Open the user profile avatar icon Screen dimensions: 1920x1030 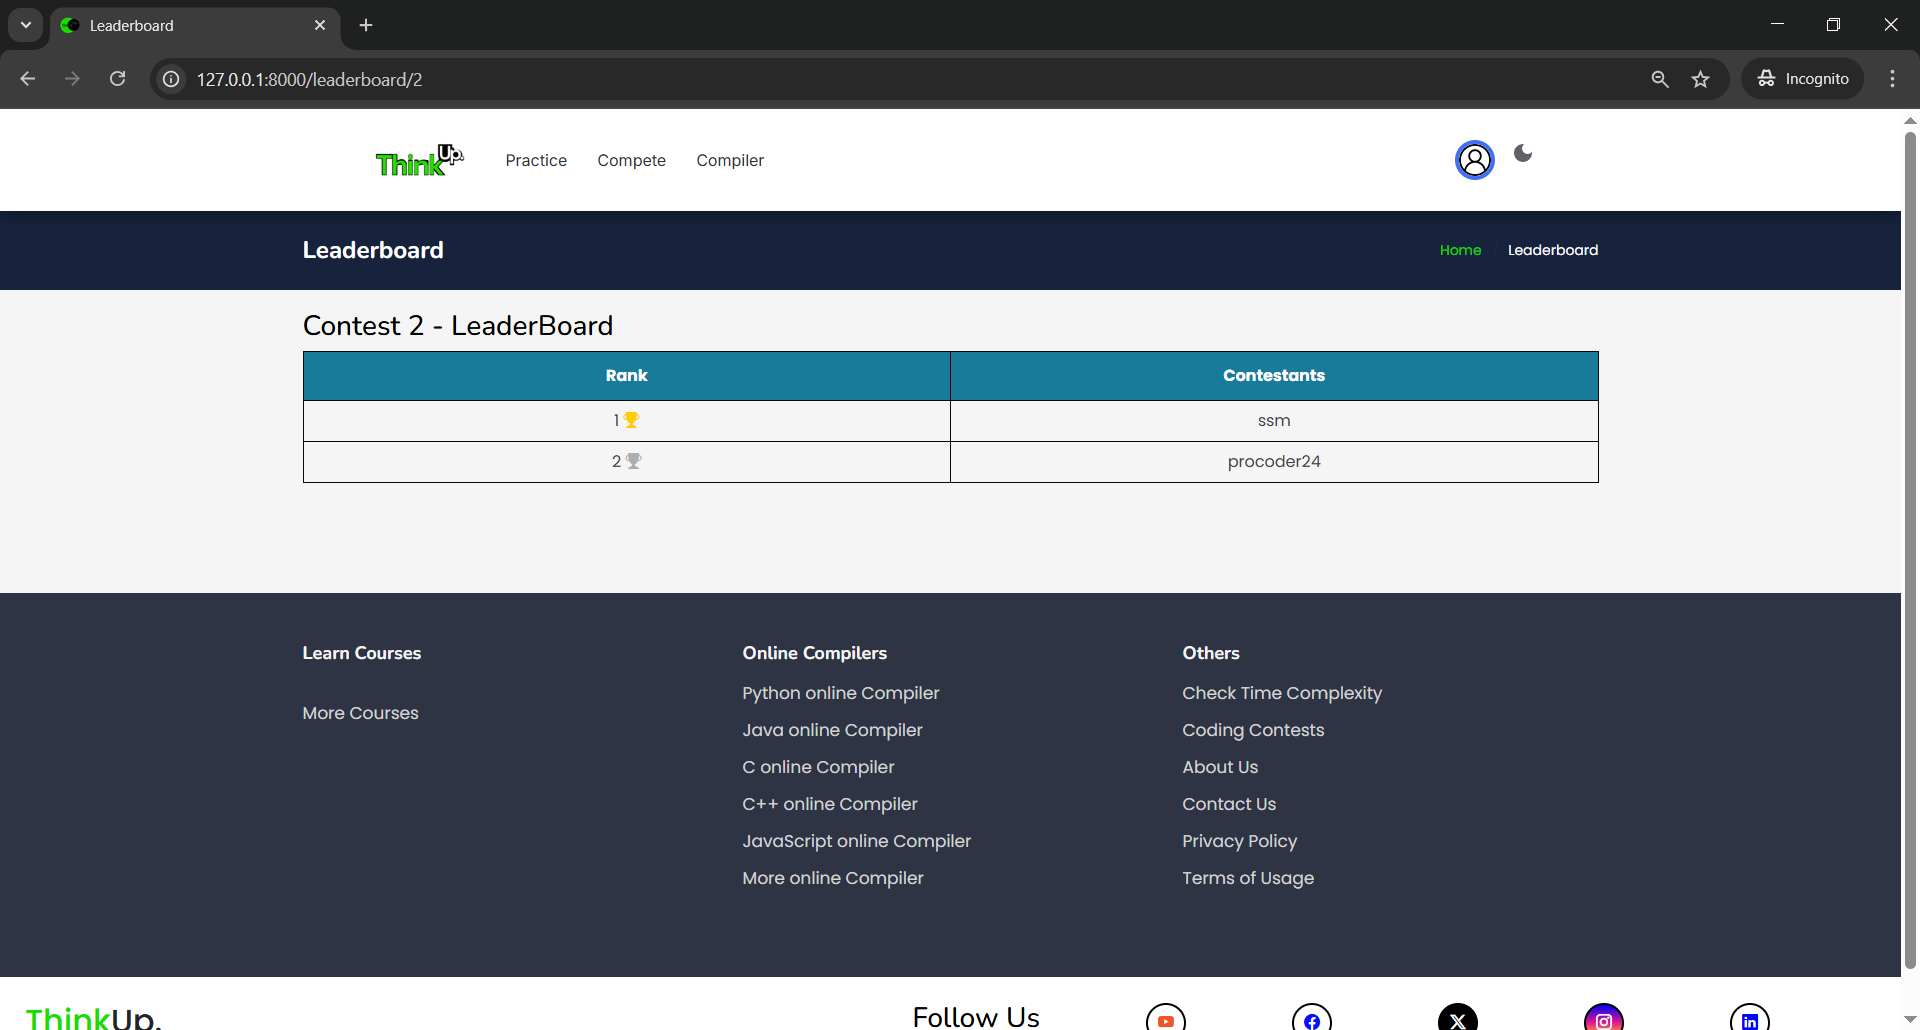(x=1474, y=160)
